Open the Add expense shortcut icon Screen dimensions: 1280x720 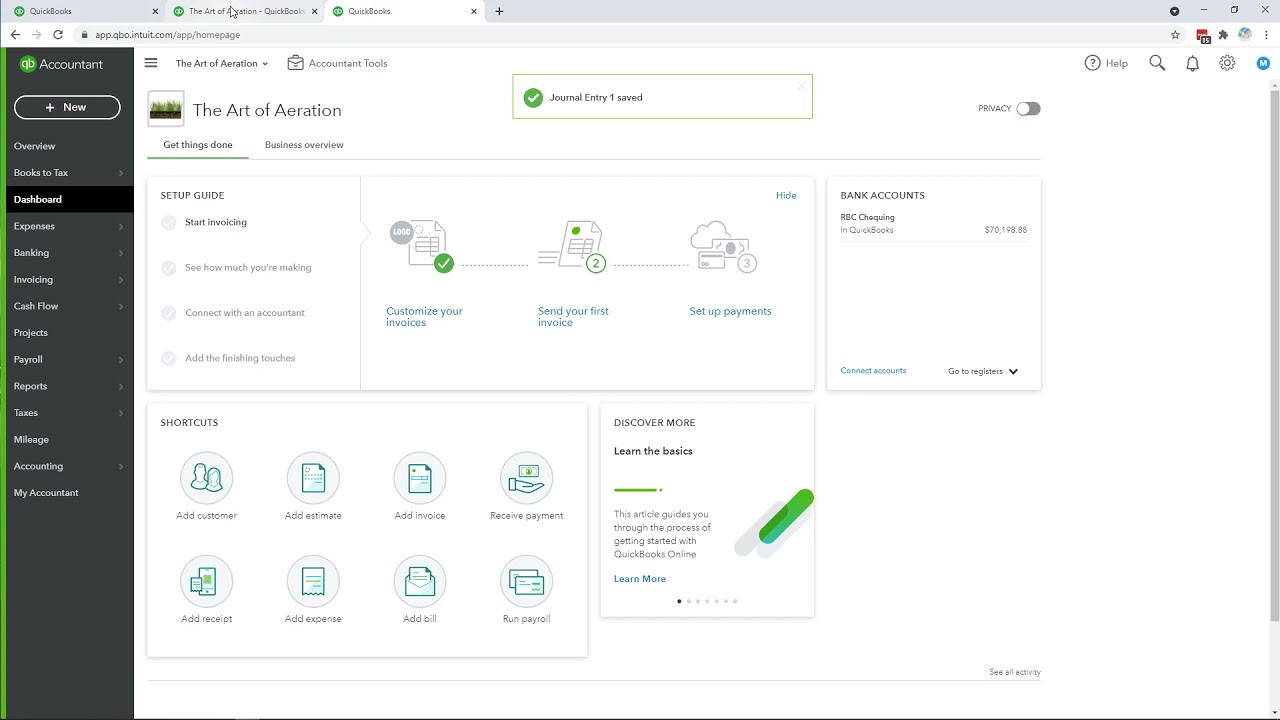coord(313,581)
